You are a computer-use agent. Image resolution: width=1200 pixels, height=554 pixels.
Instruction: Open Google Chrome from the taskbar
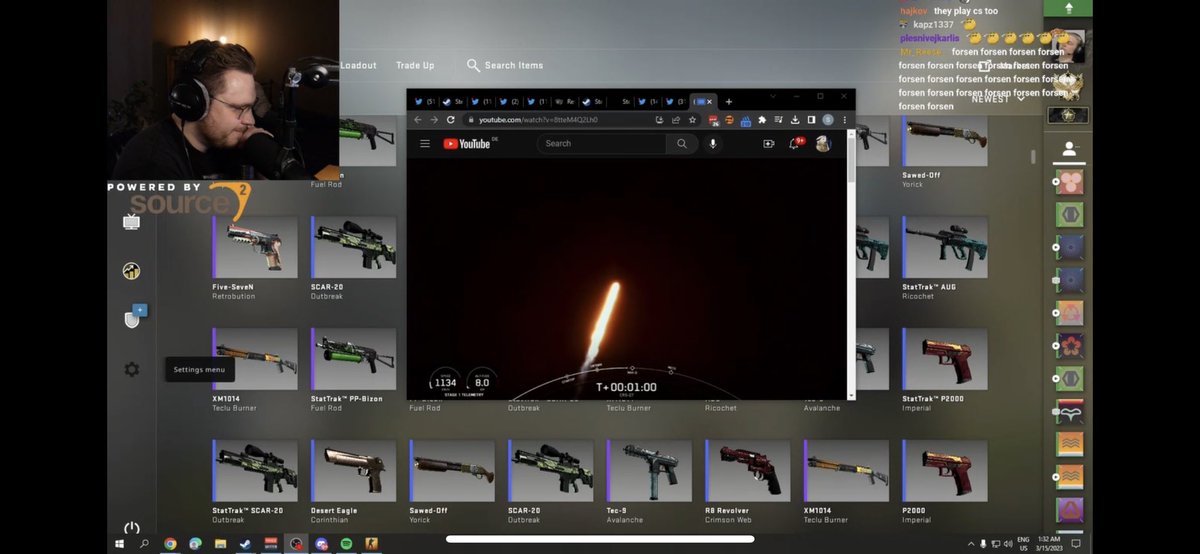coord(170,544)
